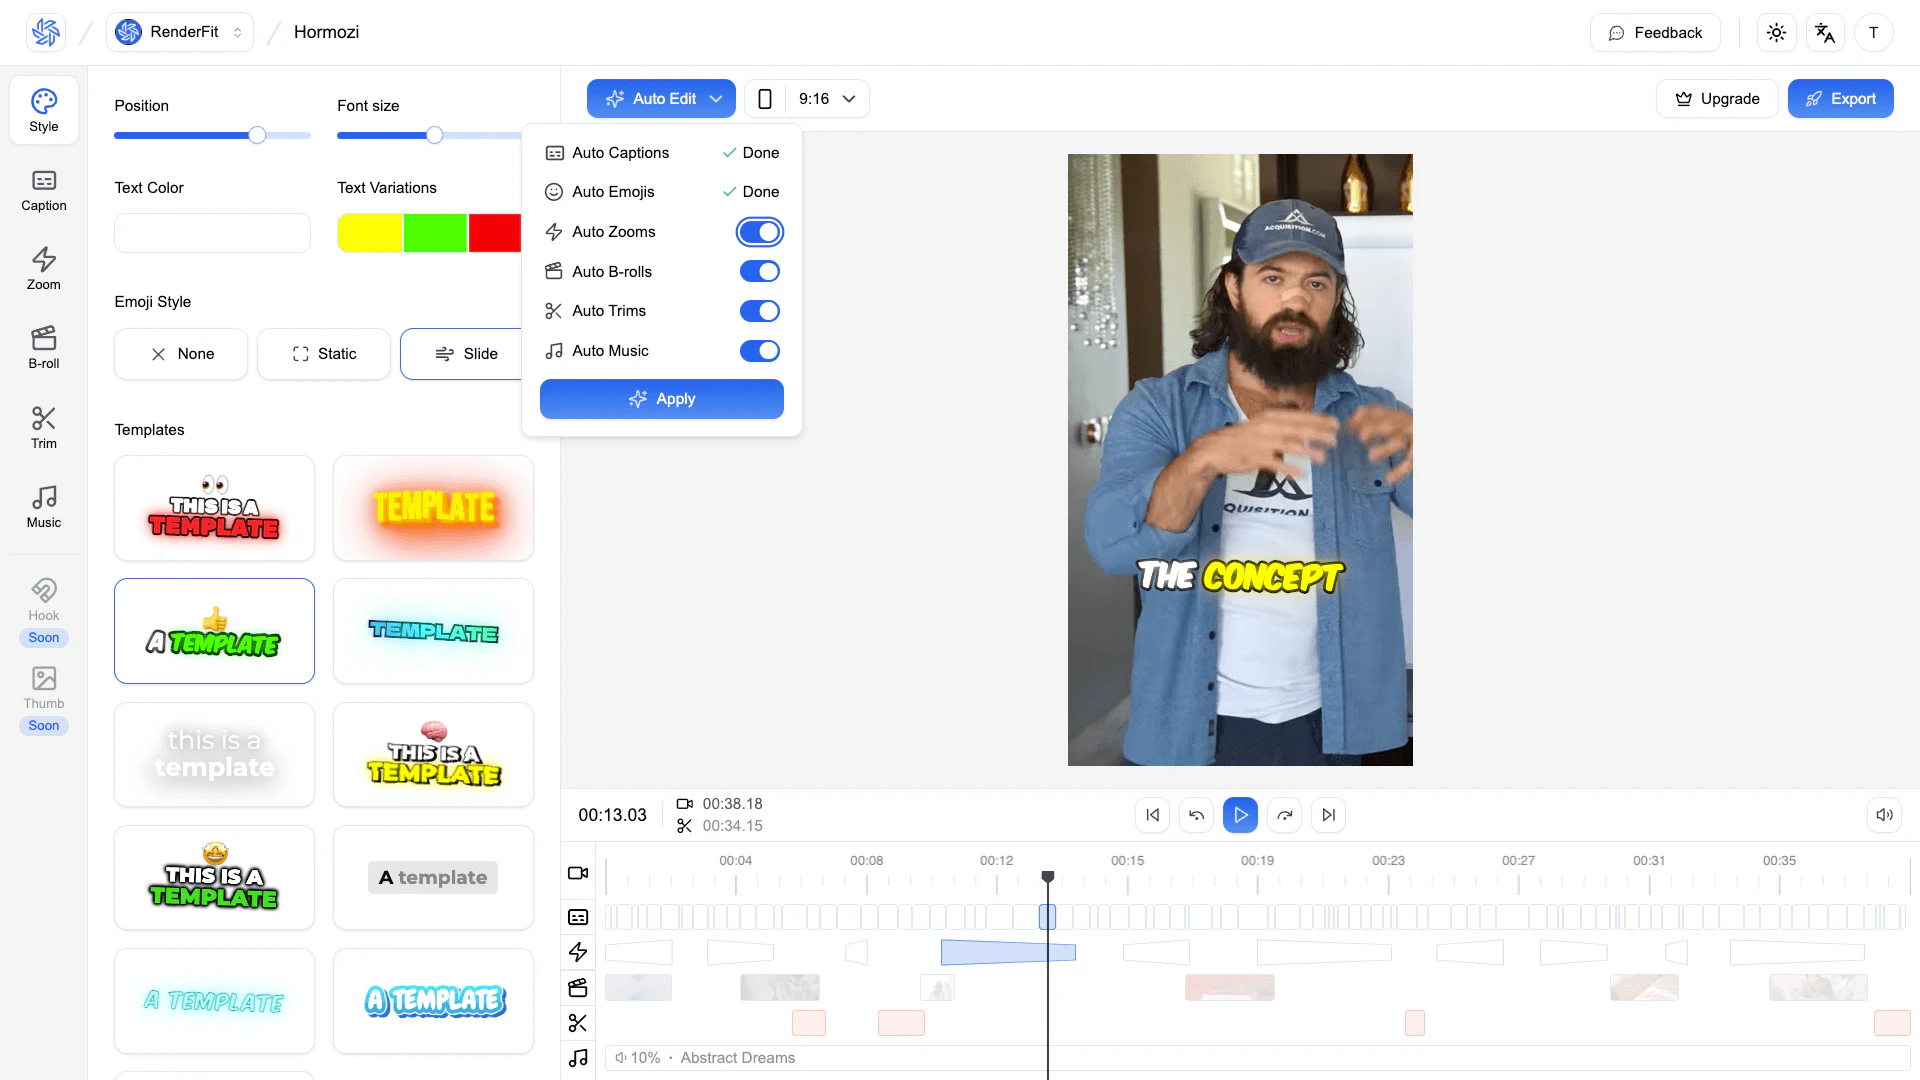Viewport: 1920px width, 1080px height.
Task: Collapse the Auto Edit dropdown menu
Action: tap(661, 99)
